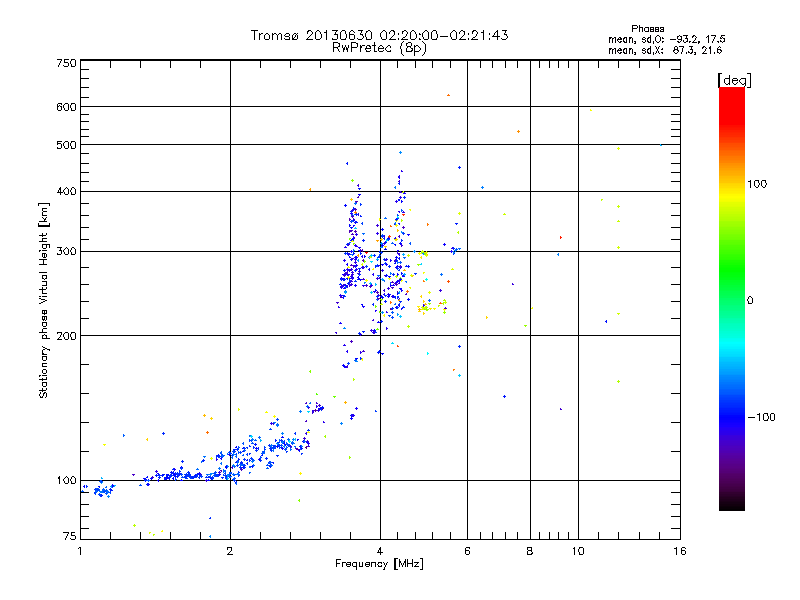
Task: Click the '[deg]' colorbar unit label
Action: (x=734, y=80)
